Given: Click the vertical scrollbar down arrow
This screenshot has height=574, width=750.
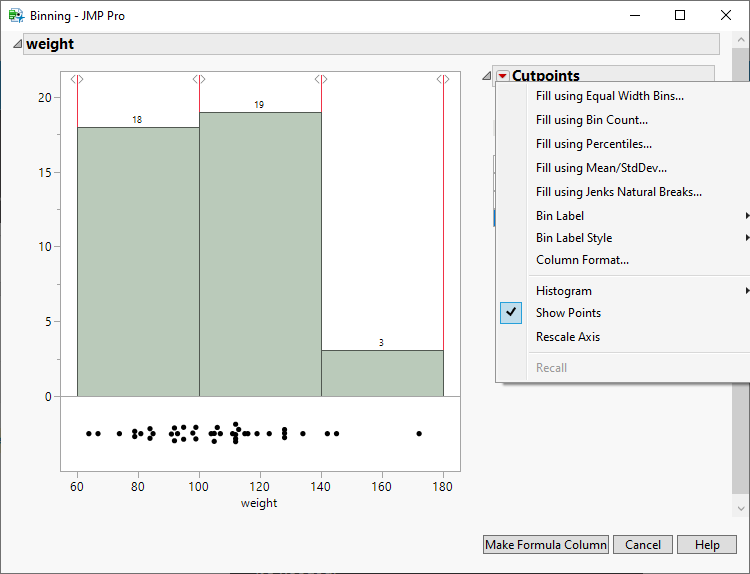Looking at the screenshot, I should [x=741, y=508].
